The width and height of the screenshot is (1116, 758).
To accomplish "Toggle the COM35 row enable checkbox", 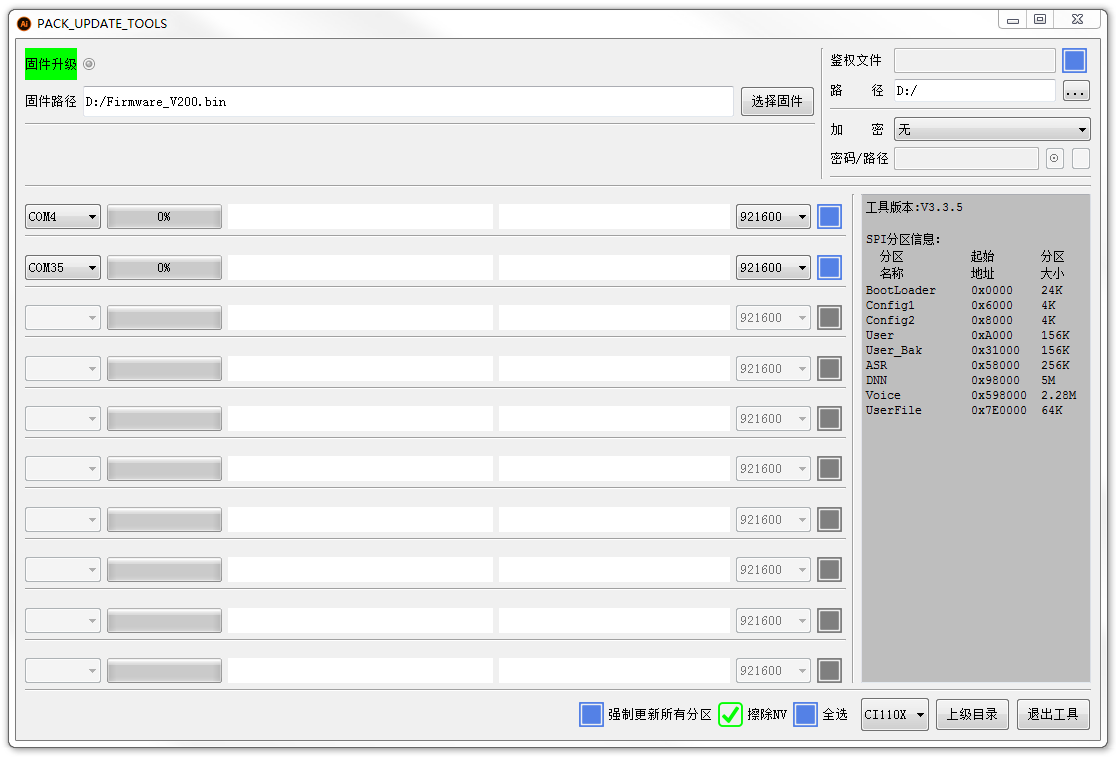I will pyautogui.click(x=829, y=267).
